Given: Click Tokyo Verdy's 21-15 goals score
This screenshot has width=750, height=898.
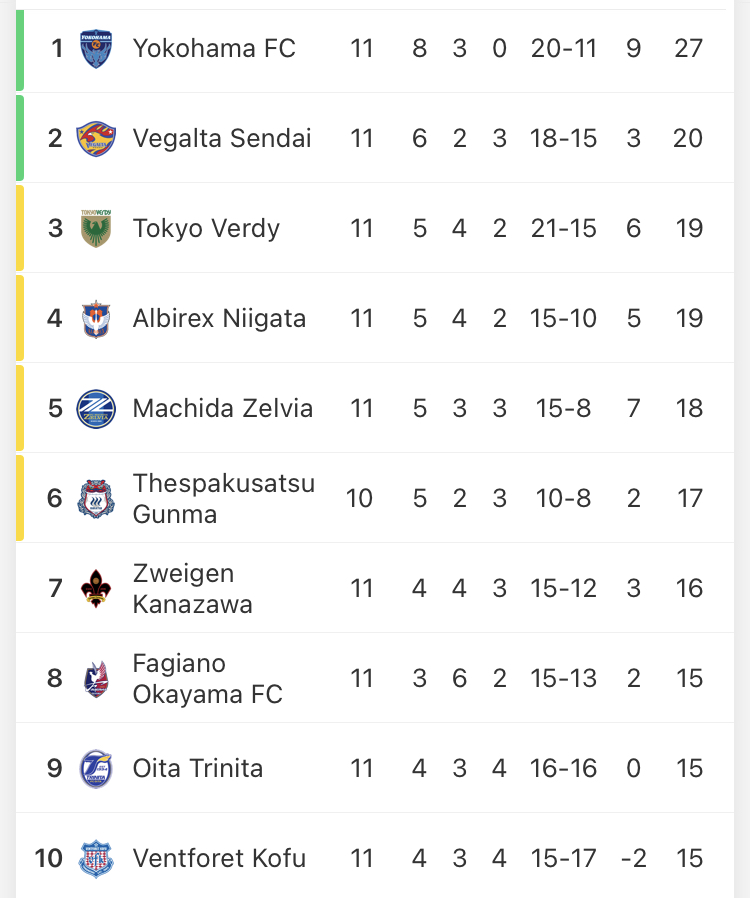Looking at the screenshot, I should coord(564,228).
